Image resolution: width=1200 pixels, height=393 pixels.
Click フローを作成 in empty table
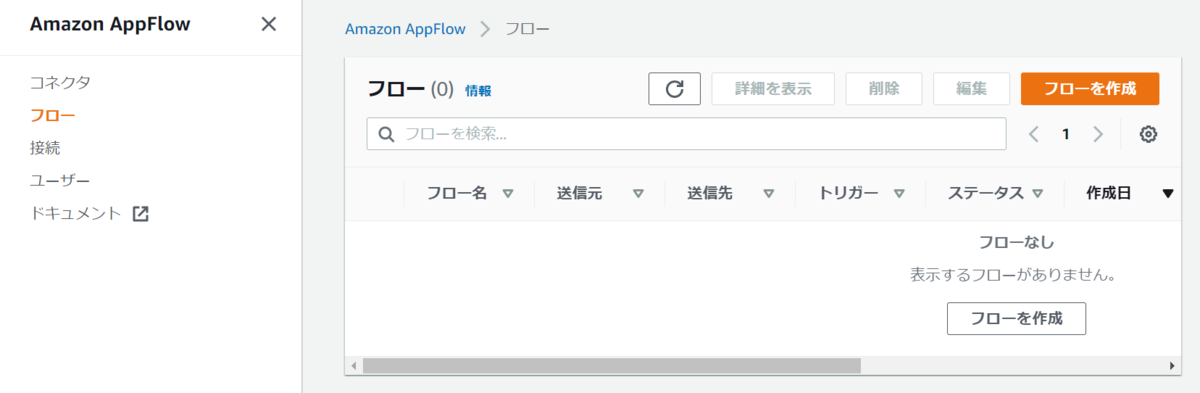click(1016, 319)
